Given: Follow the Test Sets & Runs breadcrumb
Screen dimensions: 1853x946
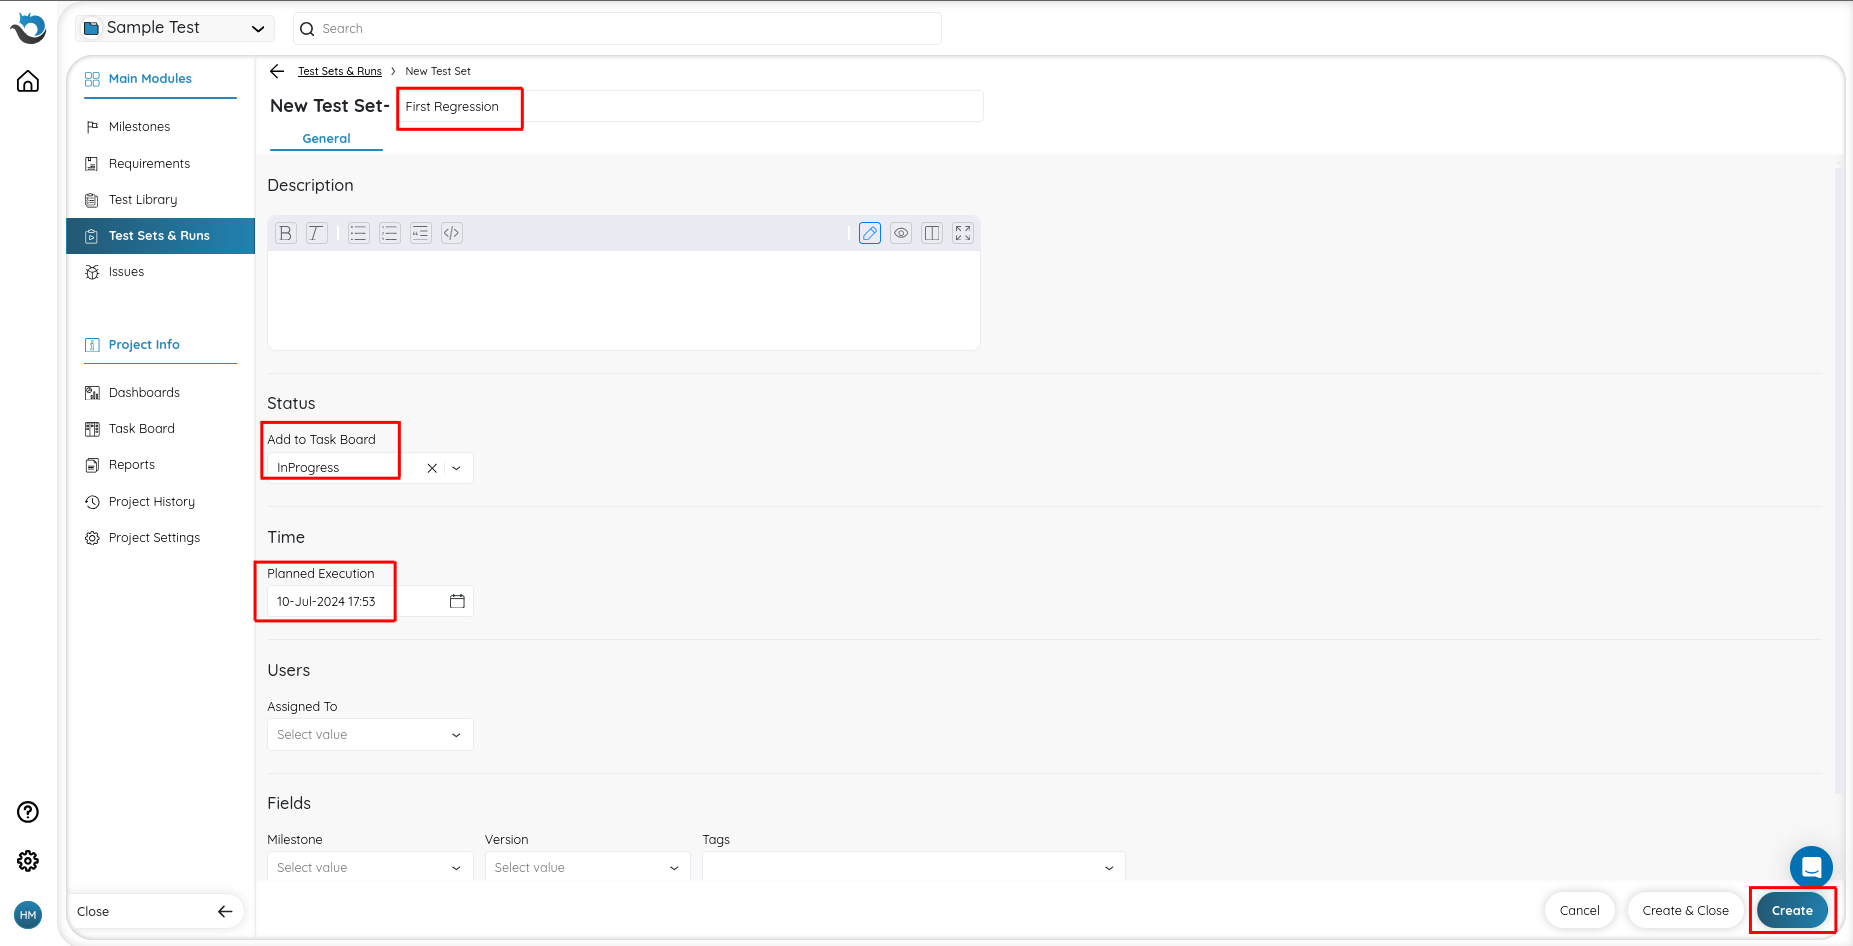Looking at the screenshot, I should pyautogui.click(x=340, y=71).
